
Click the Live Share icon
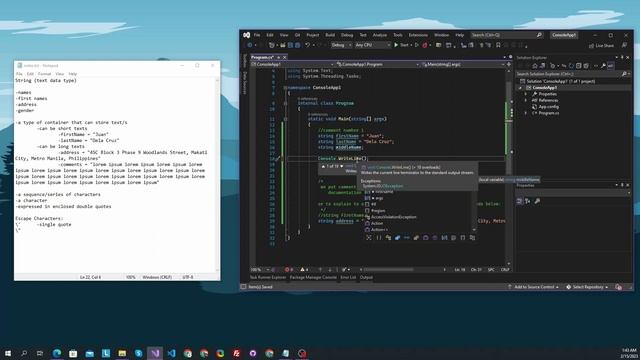pos(591,46)
